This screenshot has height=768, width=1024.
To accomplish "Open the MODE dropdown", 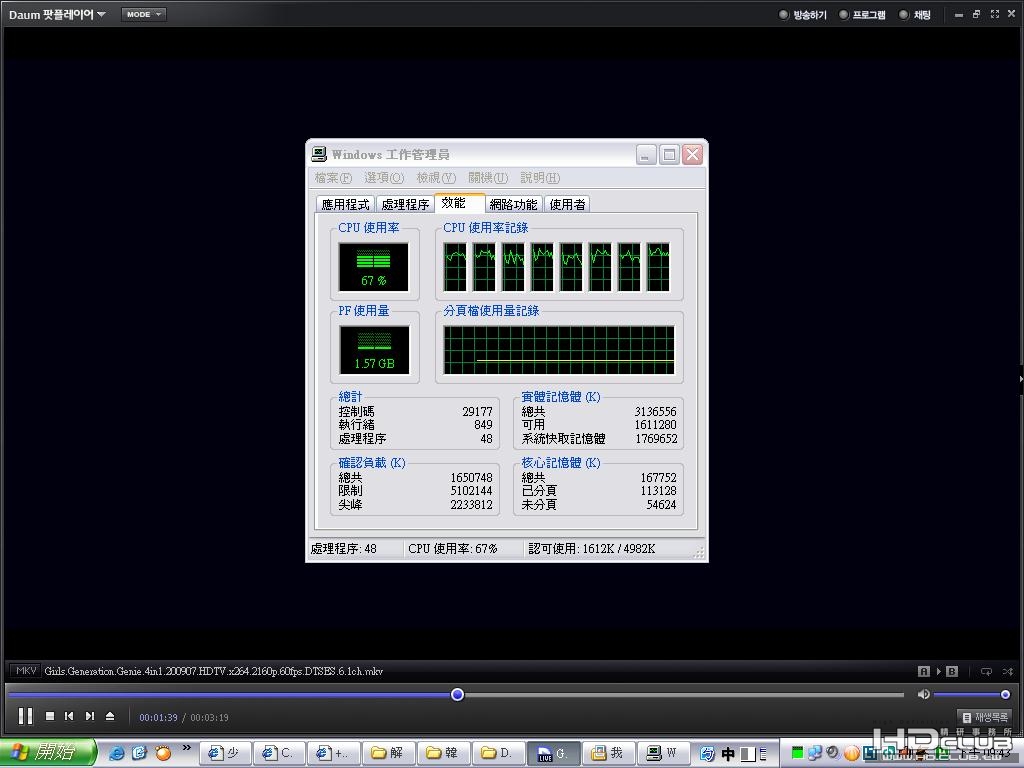I will pos(144,14).
